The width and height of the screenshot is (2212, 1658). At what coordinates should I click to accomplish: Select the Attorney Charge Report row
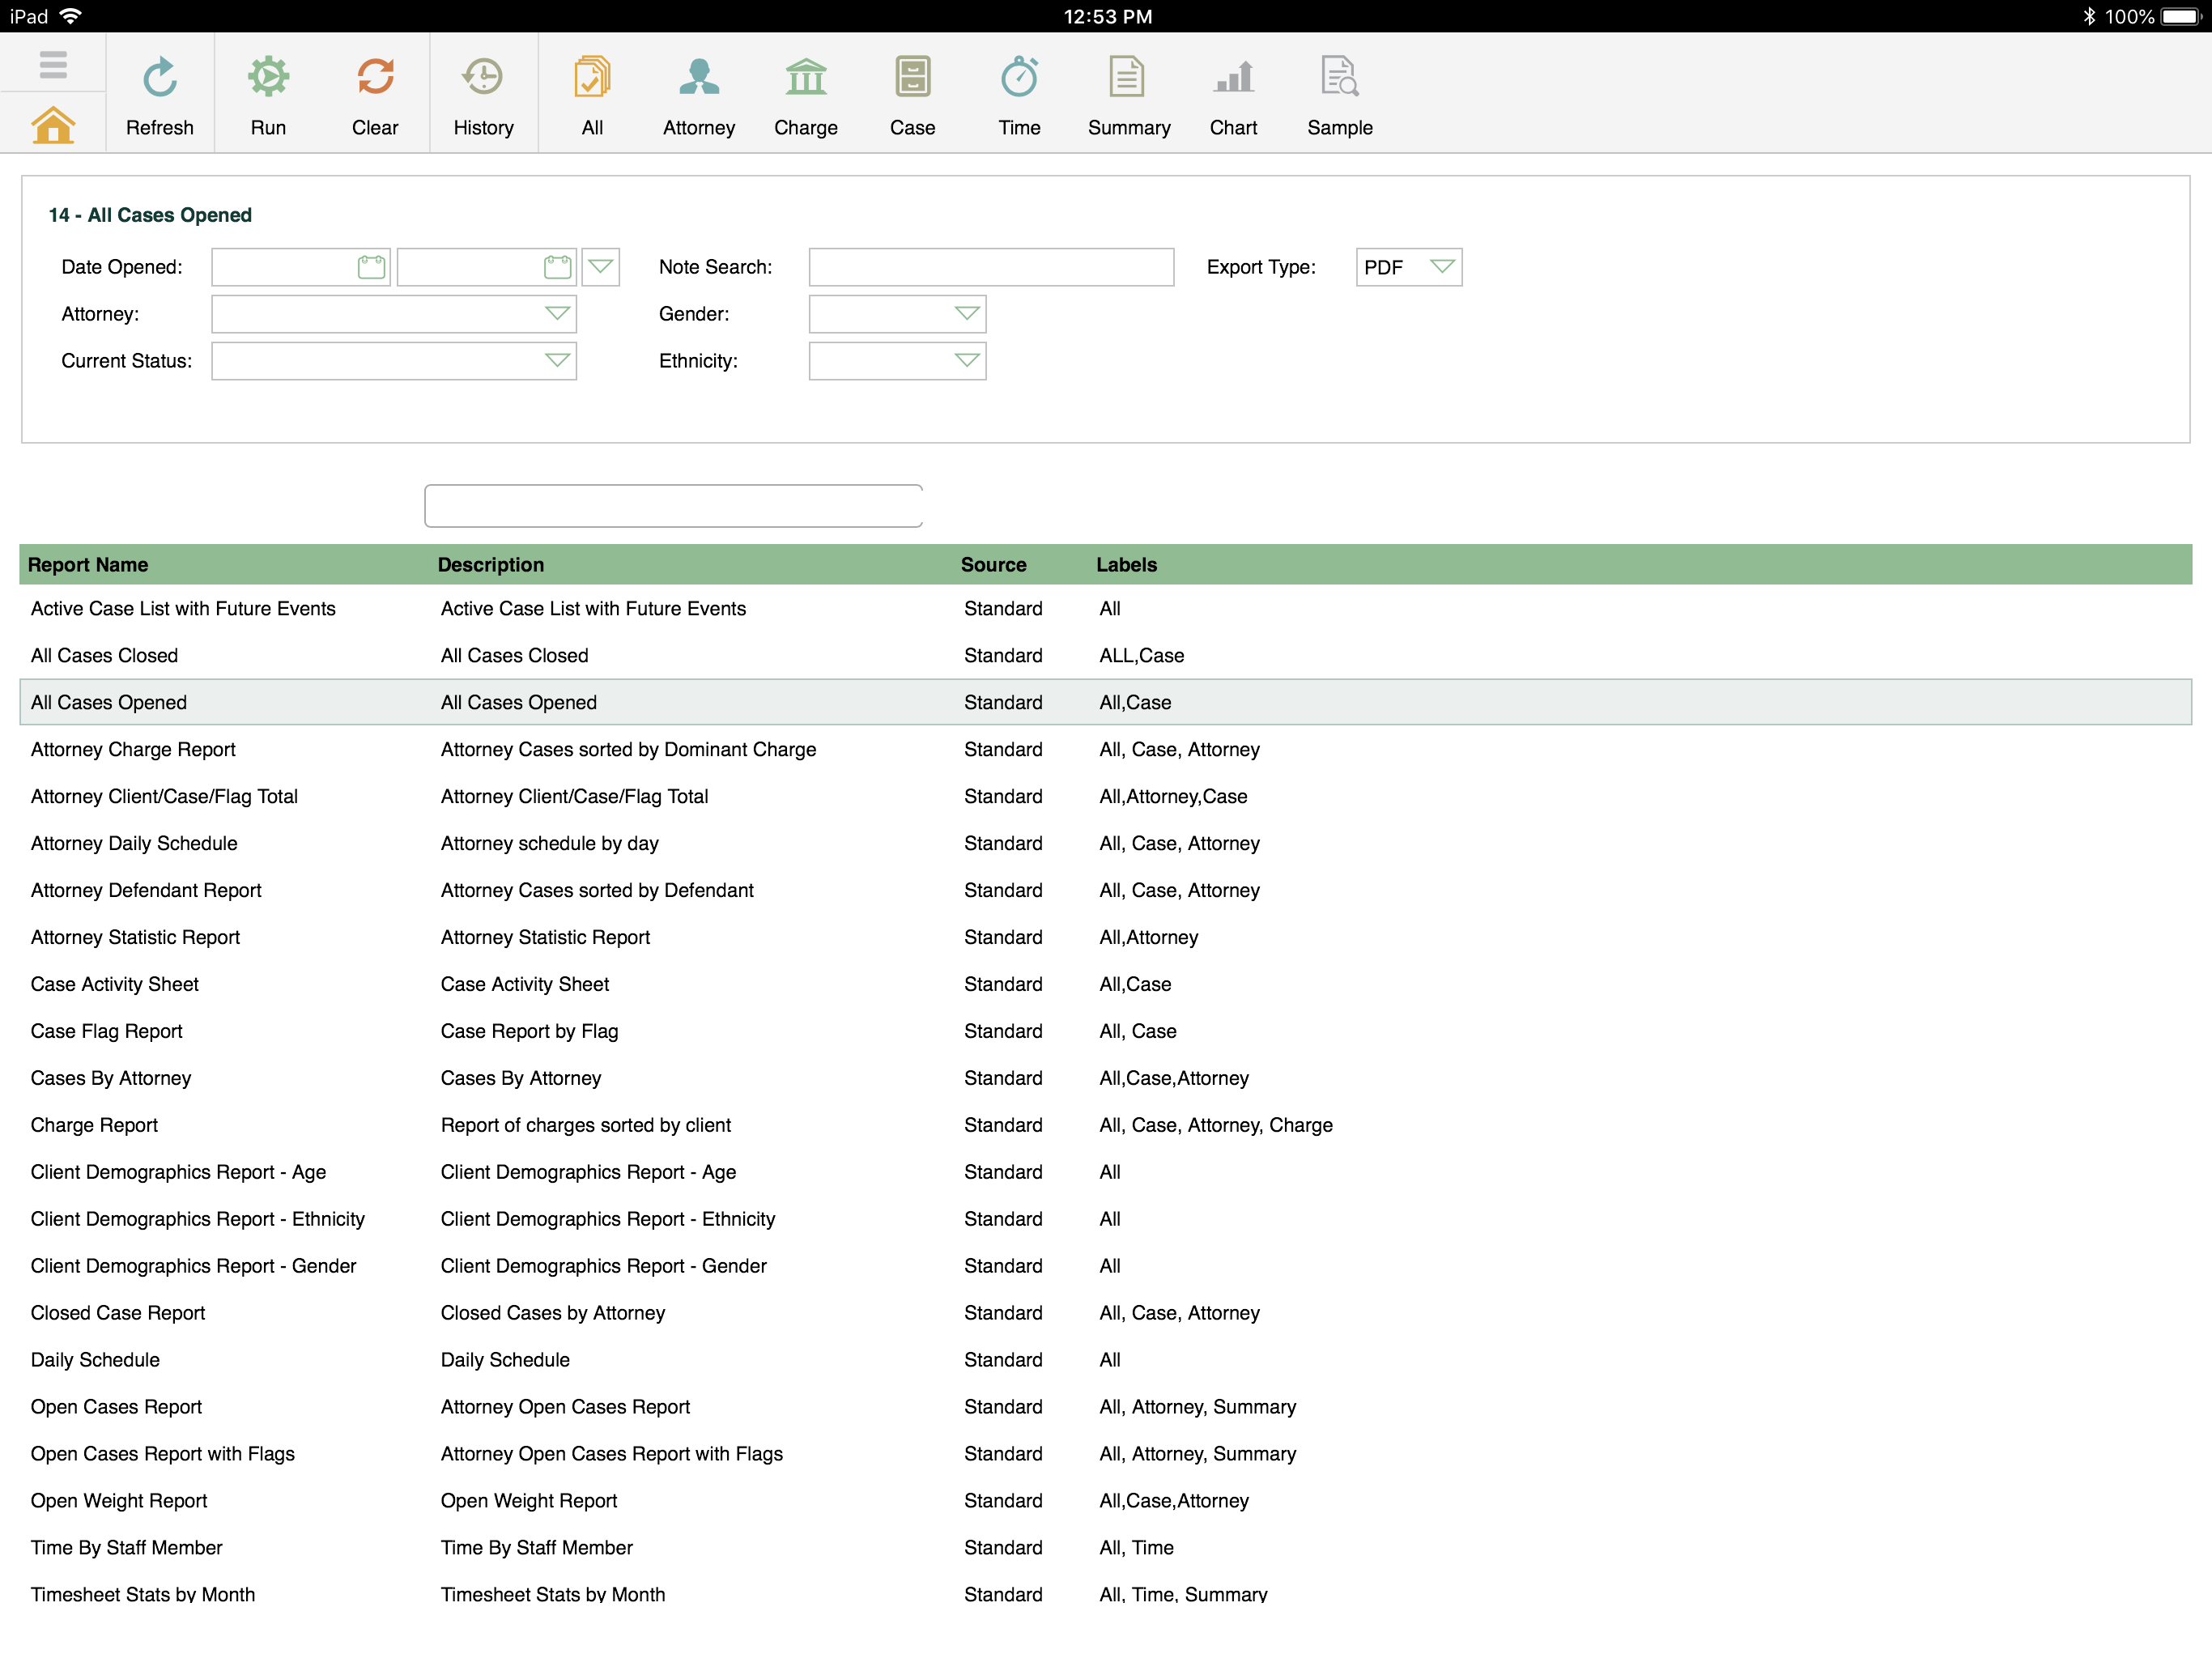1106,749
